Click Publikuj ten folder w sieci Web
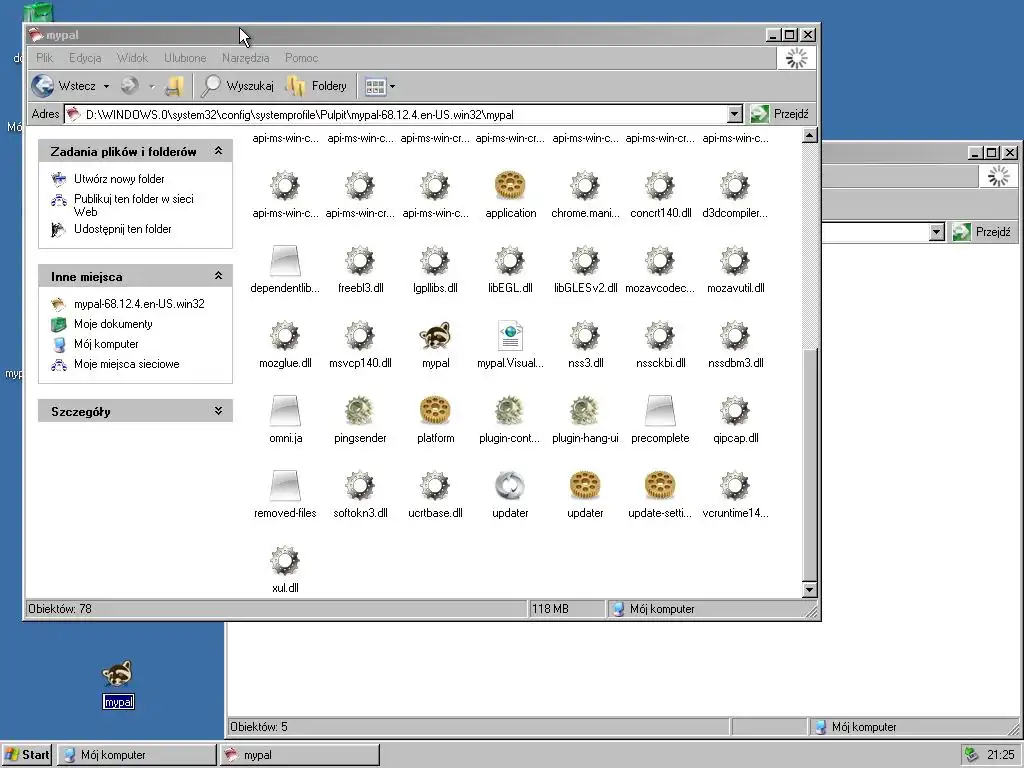This screenshot has width=1024, height=768. click(x=134, y=205)
